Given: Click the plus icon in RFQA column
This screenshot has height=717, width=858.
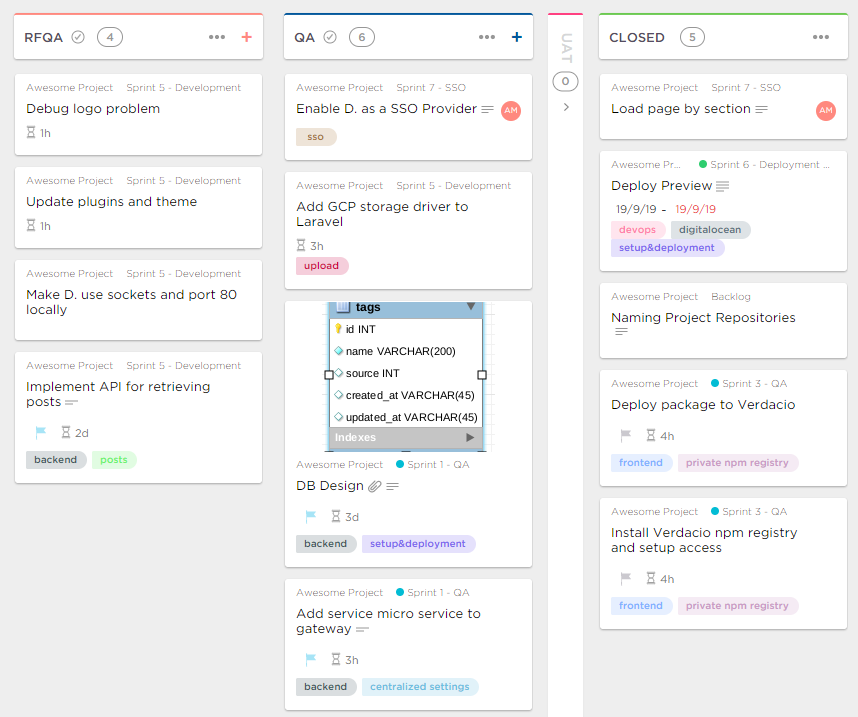Looking at the screenshot, I should click(247, 37).
